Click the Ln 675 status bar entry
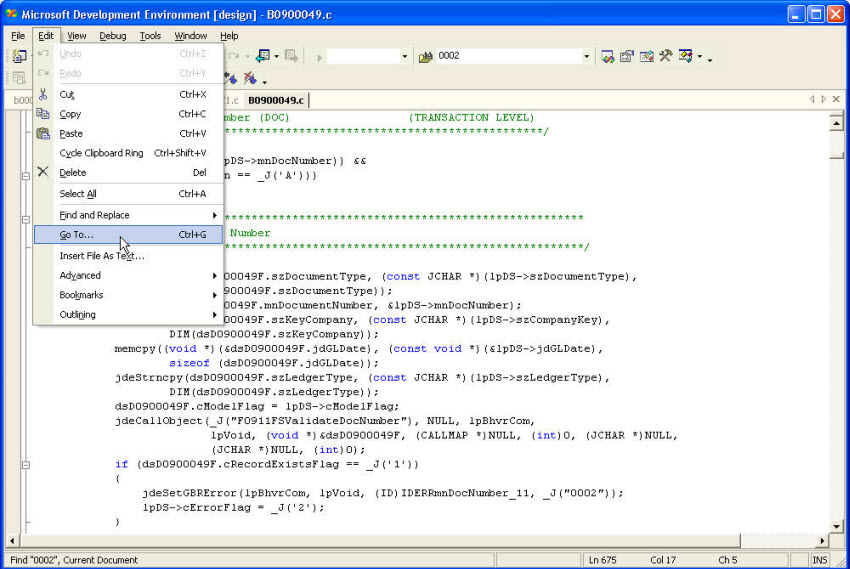The width and height of the screenshot is (850, 569). click(602, 560)
